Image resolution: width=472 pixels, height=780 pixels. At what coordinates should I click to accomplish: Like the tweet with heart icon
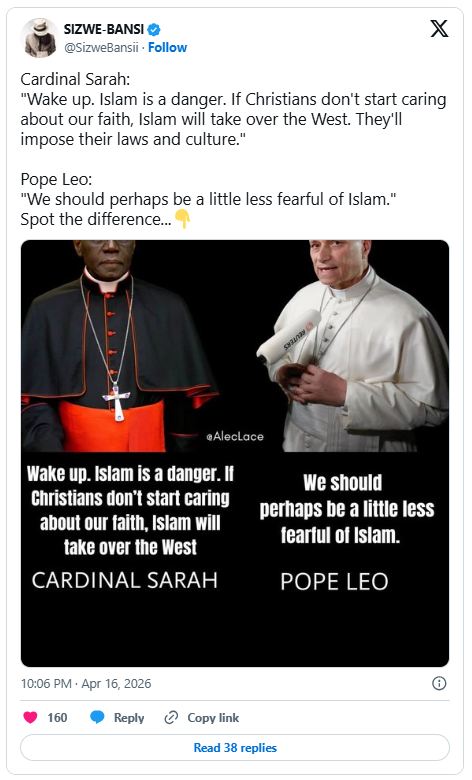tap(30, 717)
